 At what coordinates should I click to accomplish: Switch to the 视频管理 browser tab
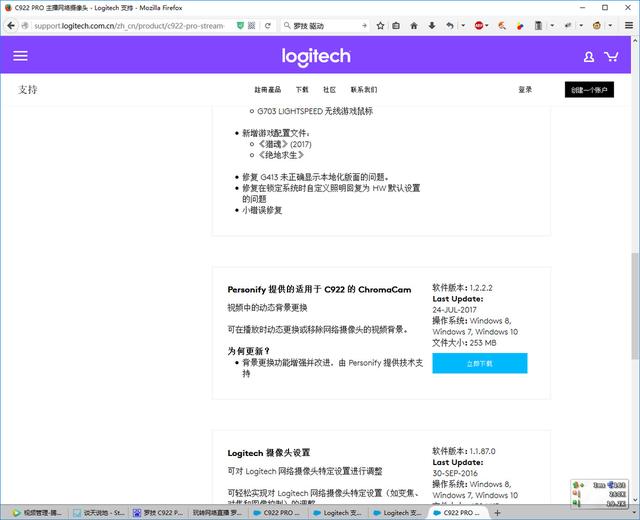pyautogui.click(x=37, y=513)
